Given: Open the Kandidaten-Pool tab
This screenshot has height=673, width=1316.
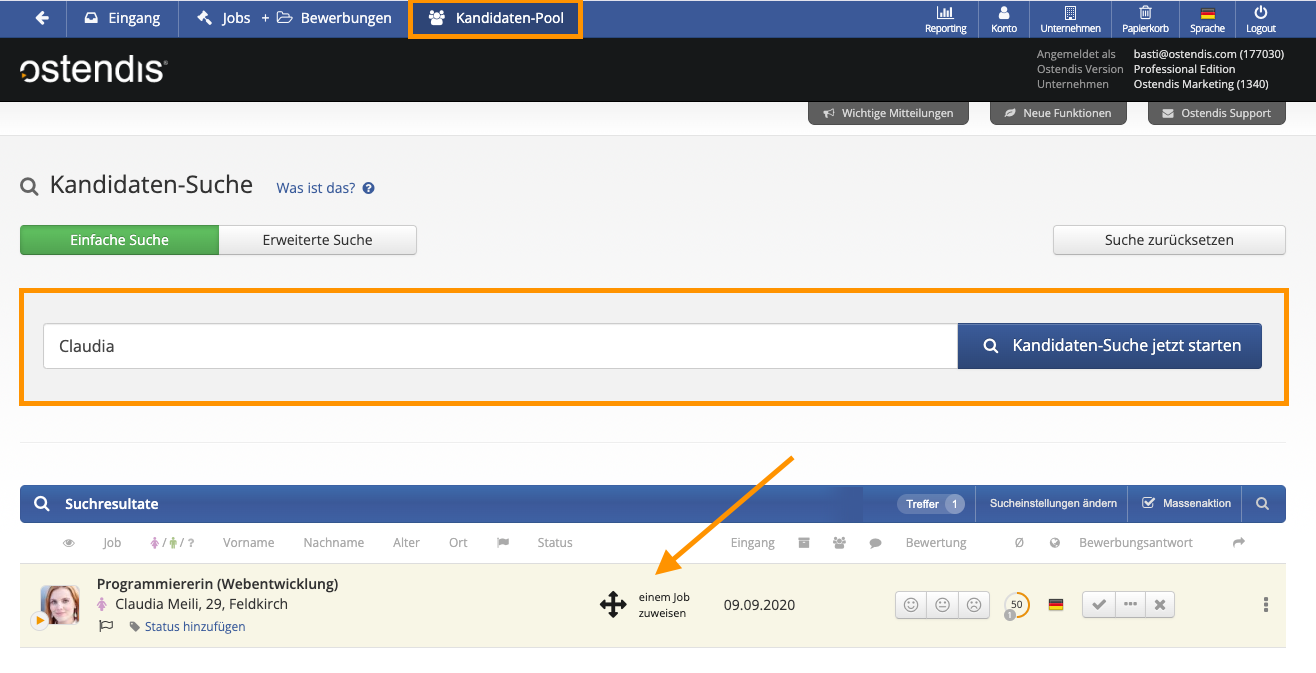Looking at the screenshot, I should click(x=495, y=18).
